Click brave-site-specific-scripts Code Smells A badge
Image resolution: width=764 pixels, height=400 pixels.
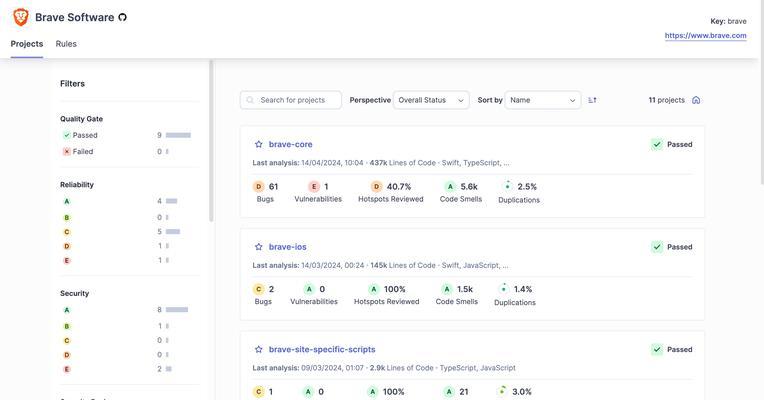tap(449, 391)
